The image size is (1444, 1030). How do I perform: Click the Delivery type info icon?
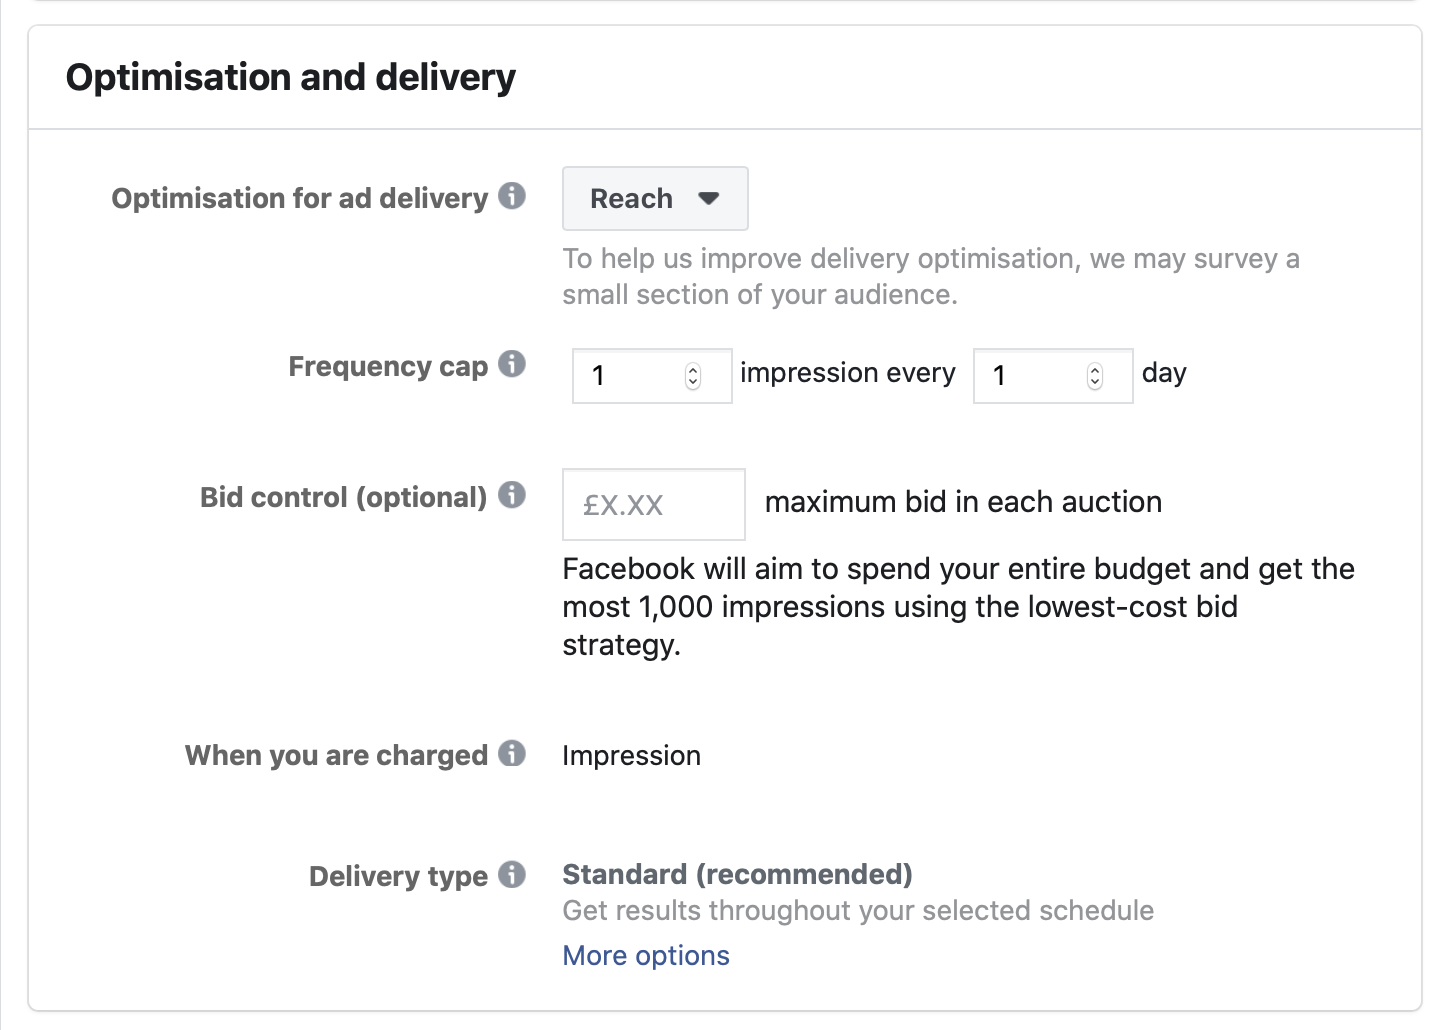(x=512, y=874)
